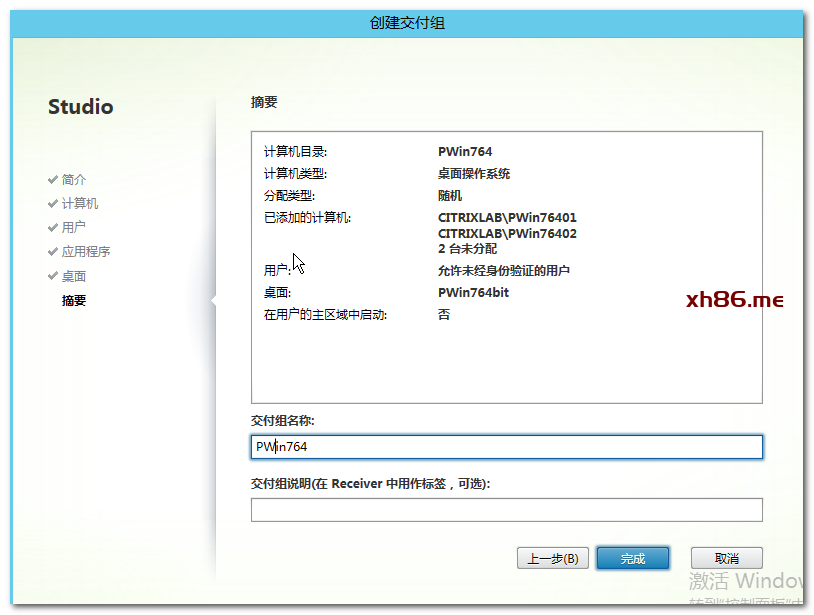
Task: Click the checkmark icon beside 桌面
Action: point(53,276)
